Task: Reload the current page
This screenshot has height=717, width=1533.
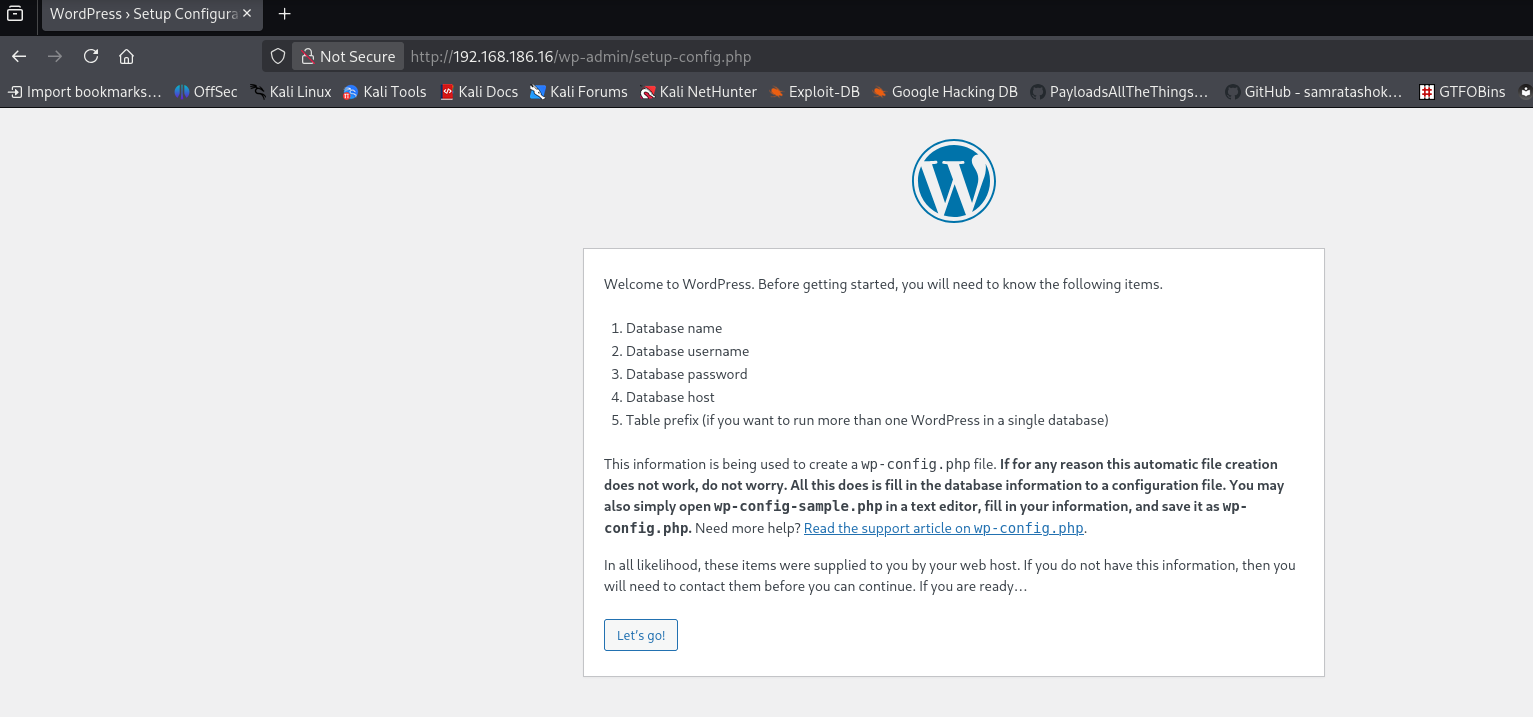Action: [90, 56]
